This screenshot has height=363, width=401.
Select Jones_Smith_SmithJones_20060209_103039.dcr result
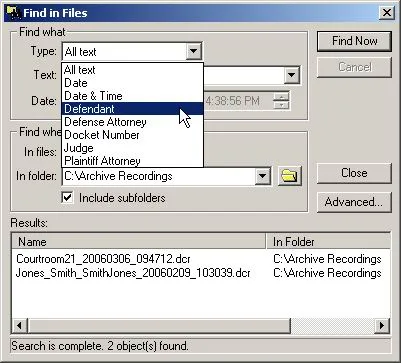click(x=133, y=273)
